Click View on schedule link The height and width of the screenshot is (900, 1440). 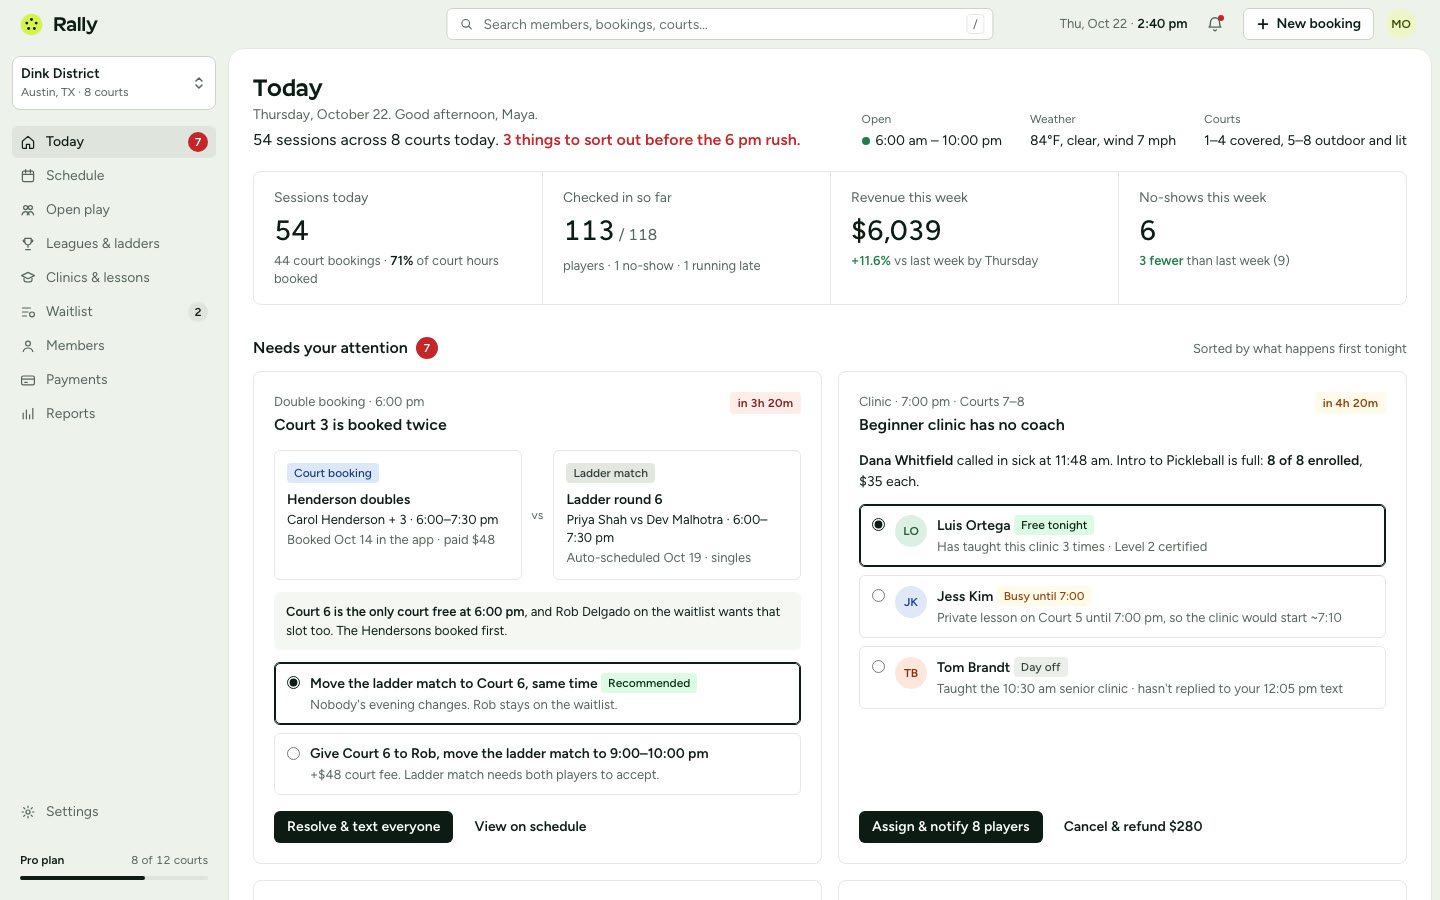click(530, 827)
